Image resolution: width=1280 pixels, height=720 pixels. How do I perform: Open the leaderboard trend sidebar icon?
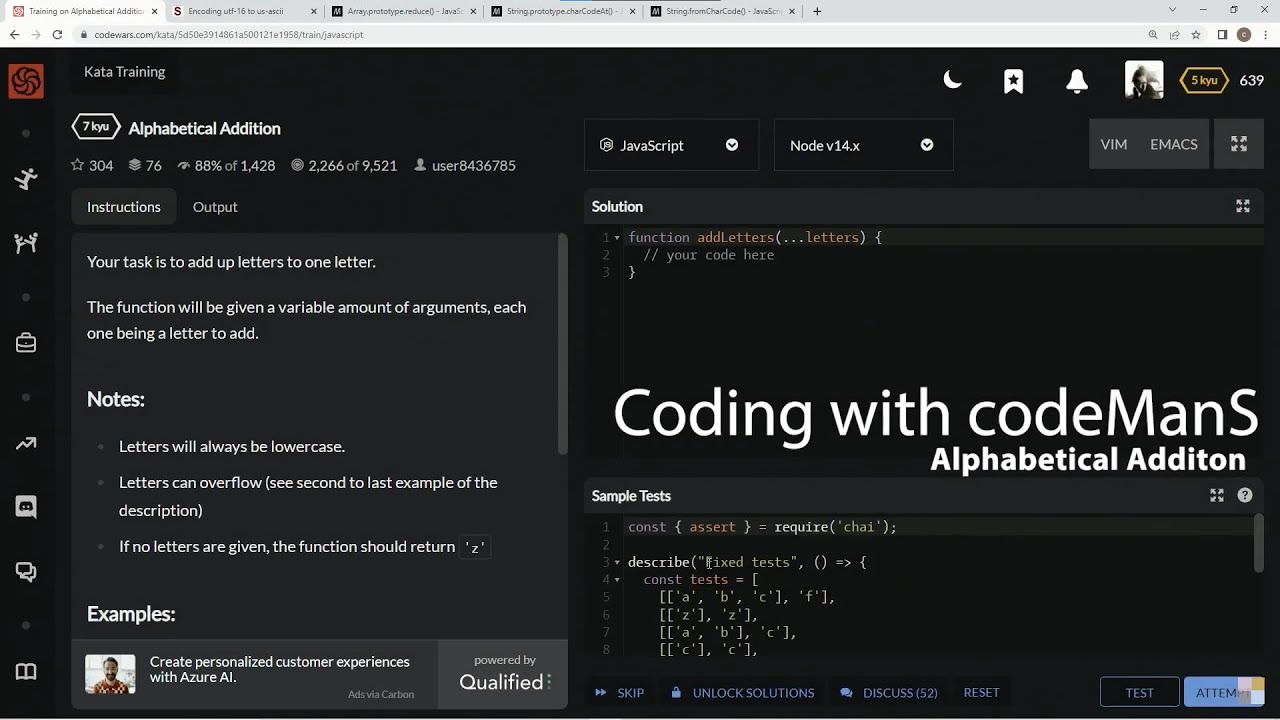26,444
